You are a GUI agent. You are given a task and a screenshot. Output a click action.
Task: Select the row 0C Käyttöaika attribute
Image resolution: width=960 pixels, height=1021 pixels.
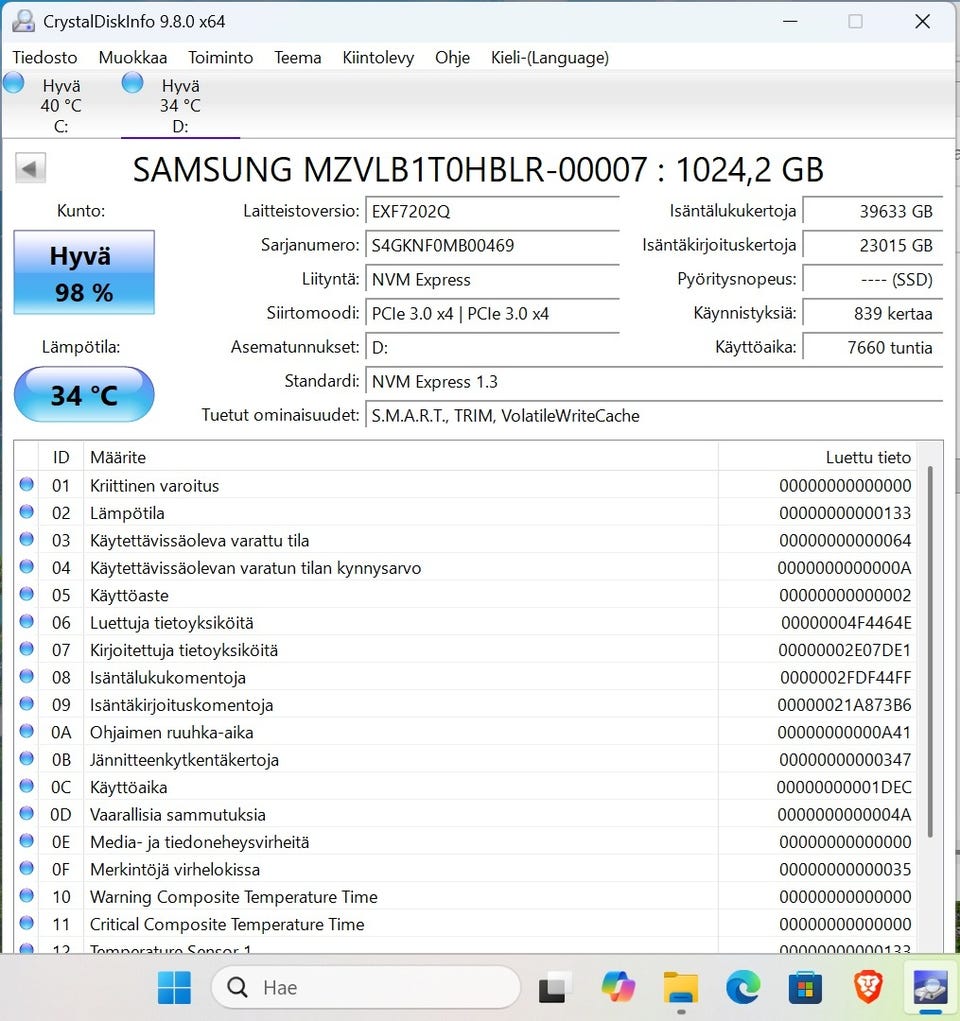point(465,787)
